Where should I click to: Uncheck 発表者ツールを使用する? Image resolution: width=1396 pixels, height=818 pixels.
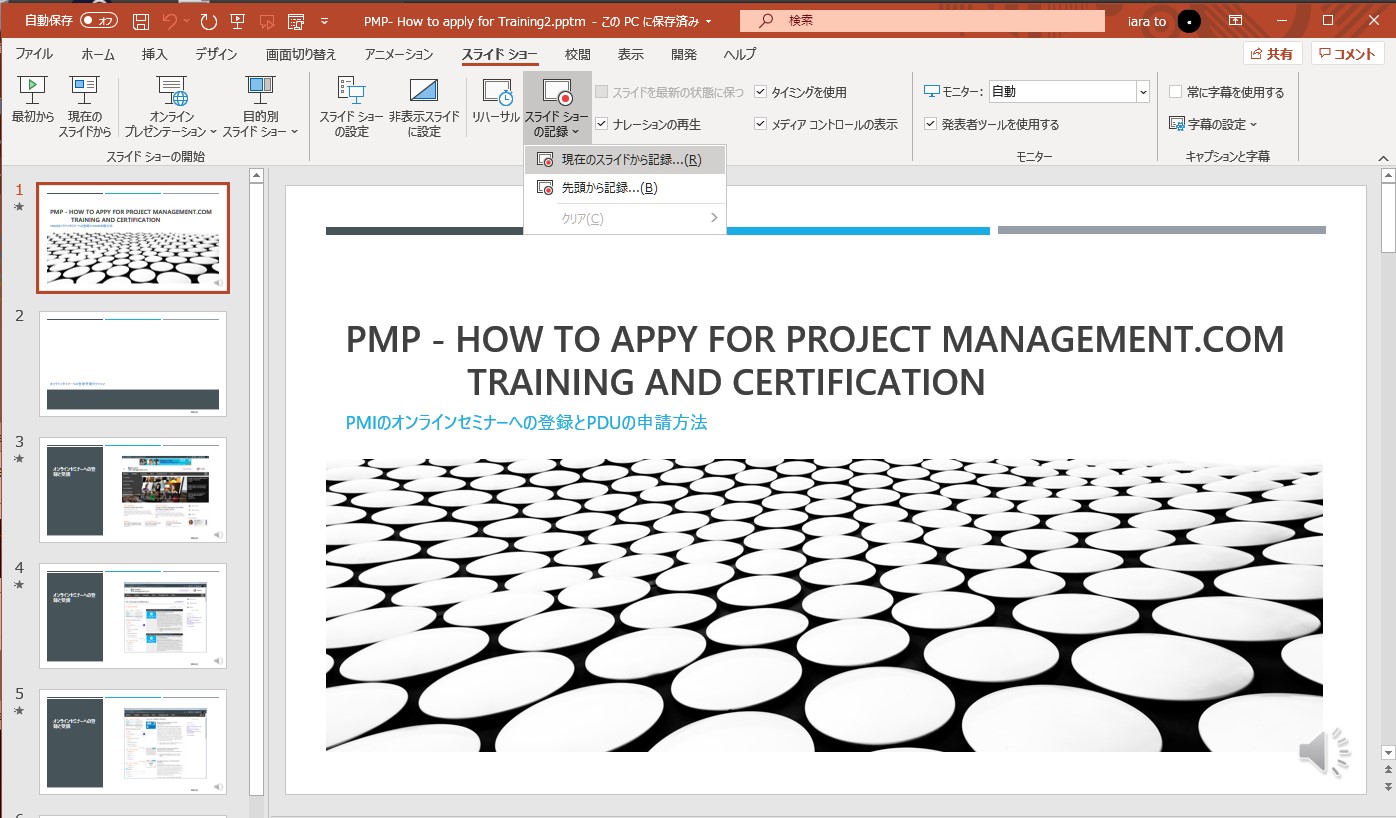pos(931,124)
